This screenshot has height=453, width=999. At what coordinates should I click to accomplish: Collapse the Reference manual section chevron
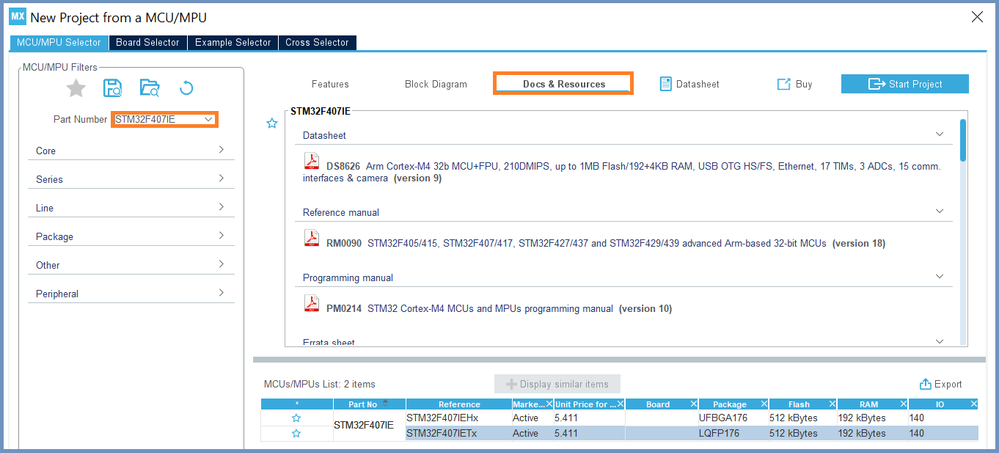[939, 211]
